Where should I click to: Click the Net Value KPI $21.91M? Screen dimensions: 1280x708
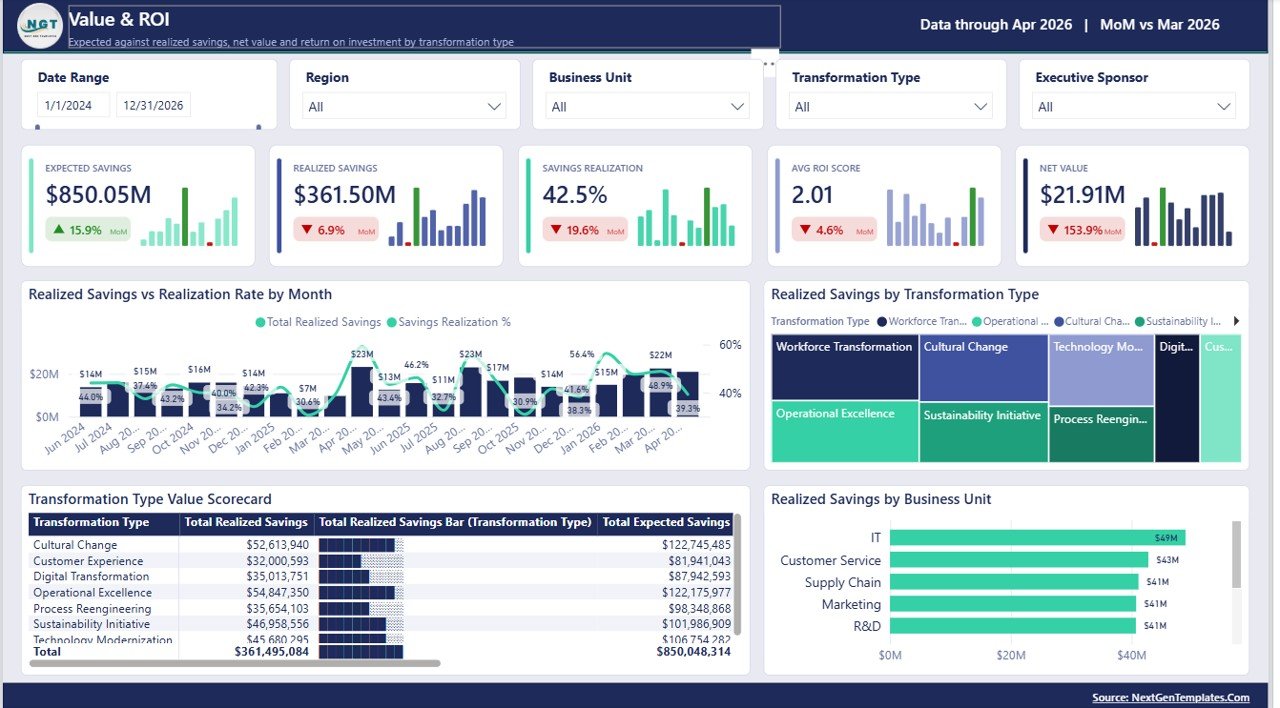[x=1082, y=195]
